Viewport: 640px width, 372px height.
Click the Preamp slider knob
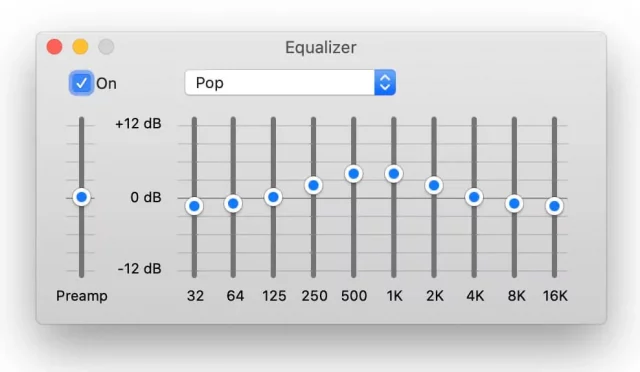[x=82, y=197]
